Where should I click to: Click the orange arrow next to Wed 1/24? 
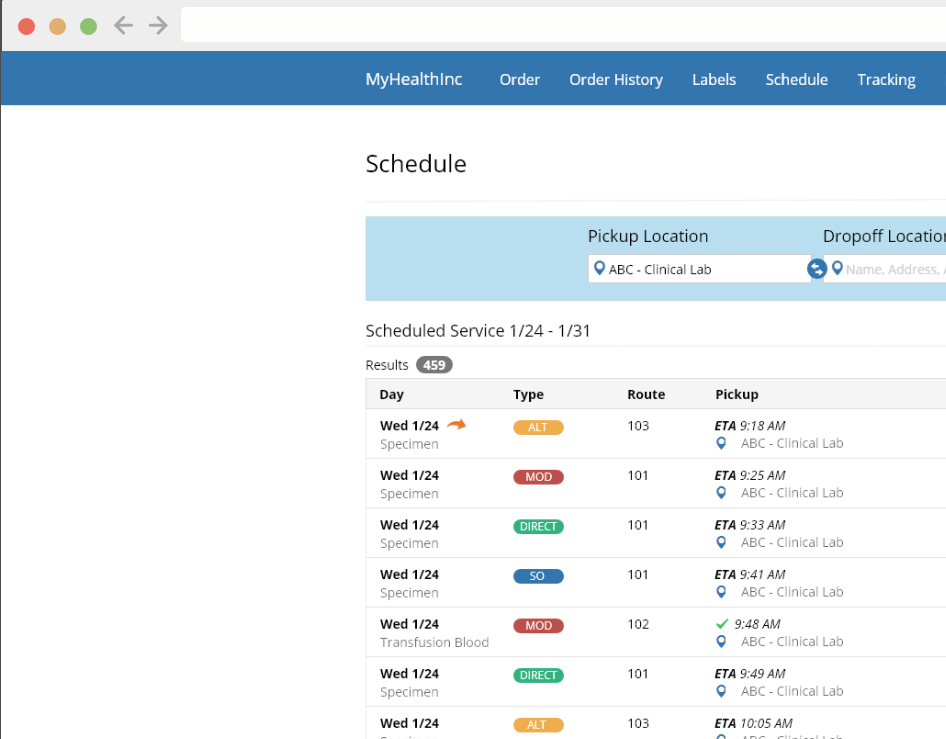456,425
